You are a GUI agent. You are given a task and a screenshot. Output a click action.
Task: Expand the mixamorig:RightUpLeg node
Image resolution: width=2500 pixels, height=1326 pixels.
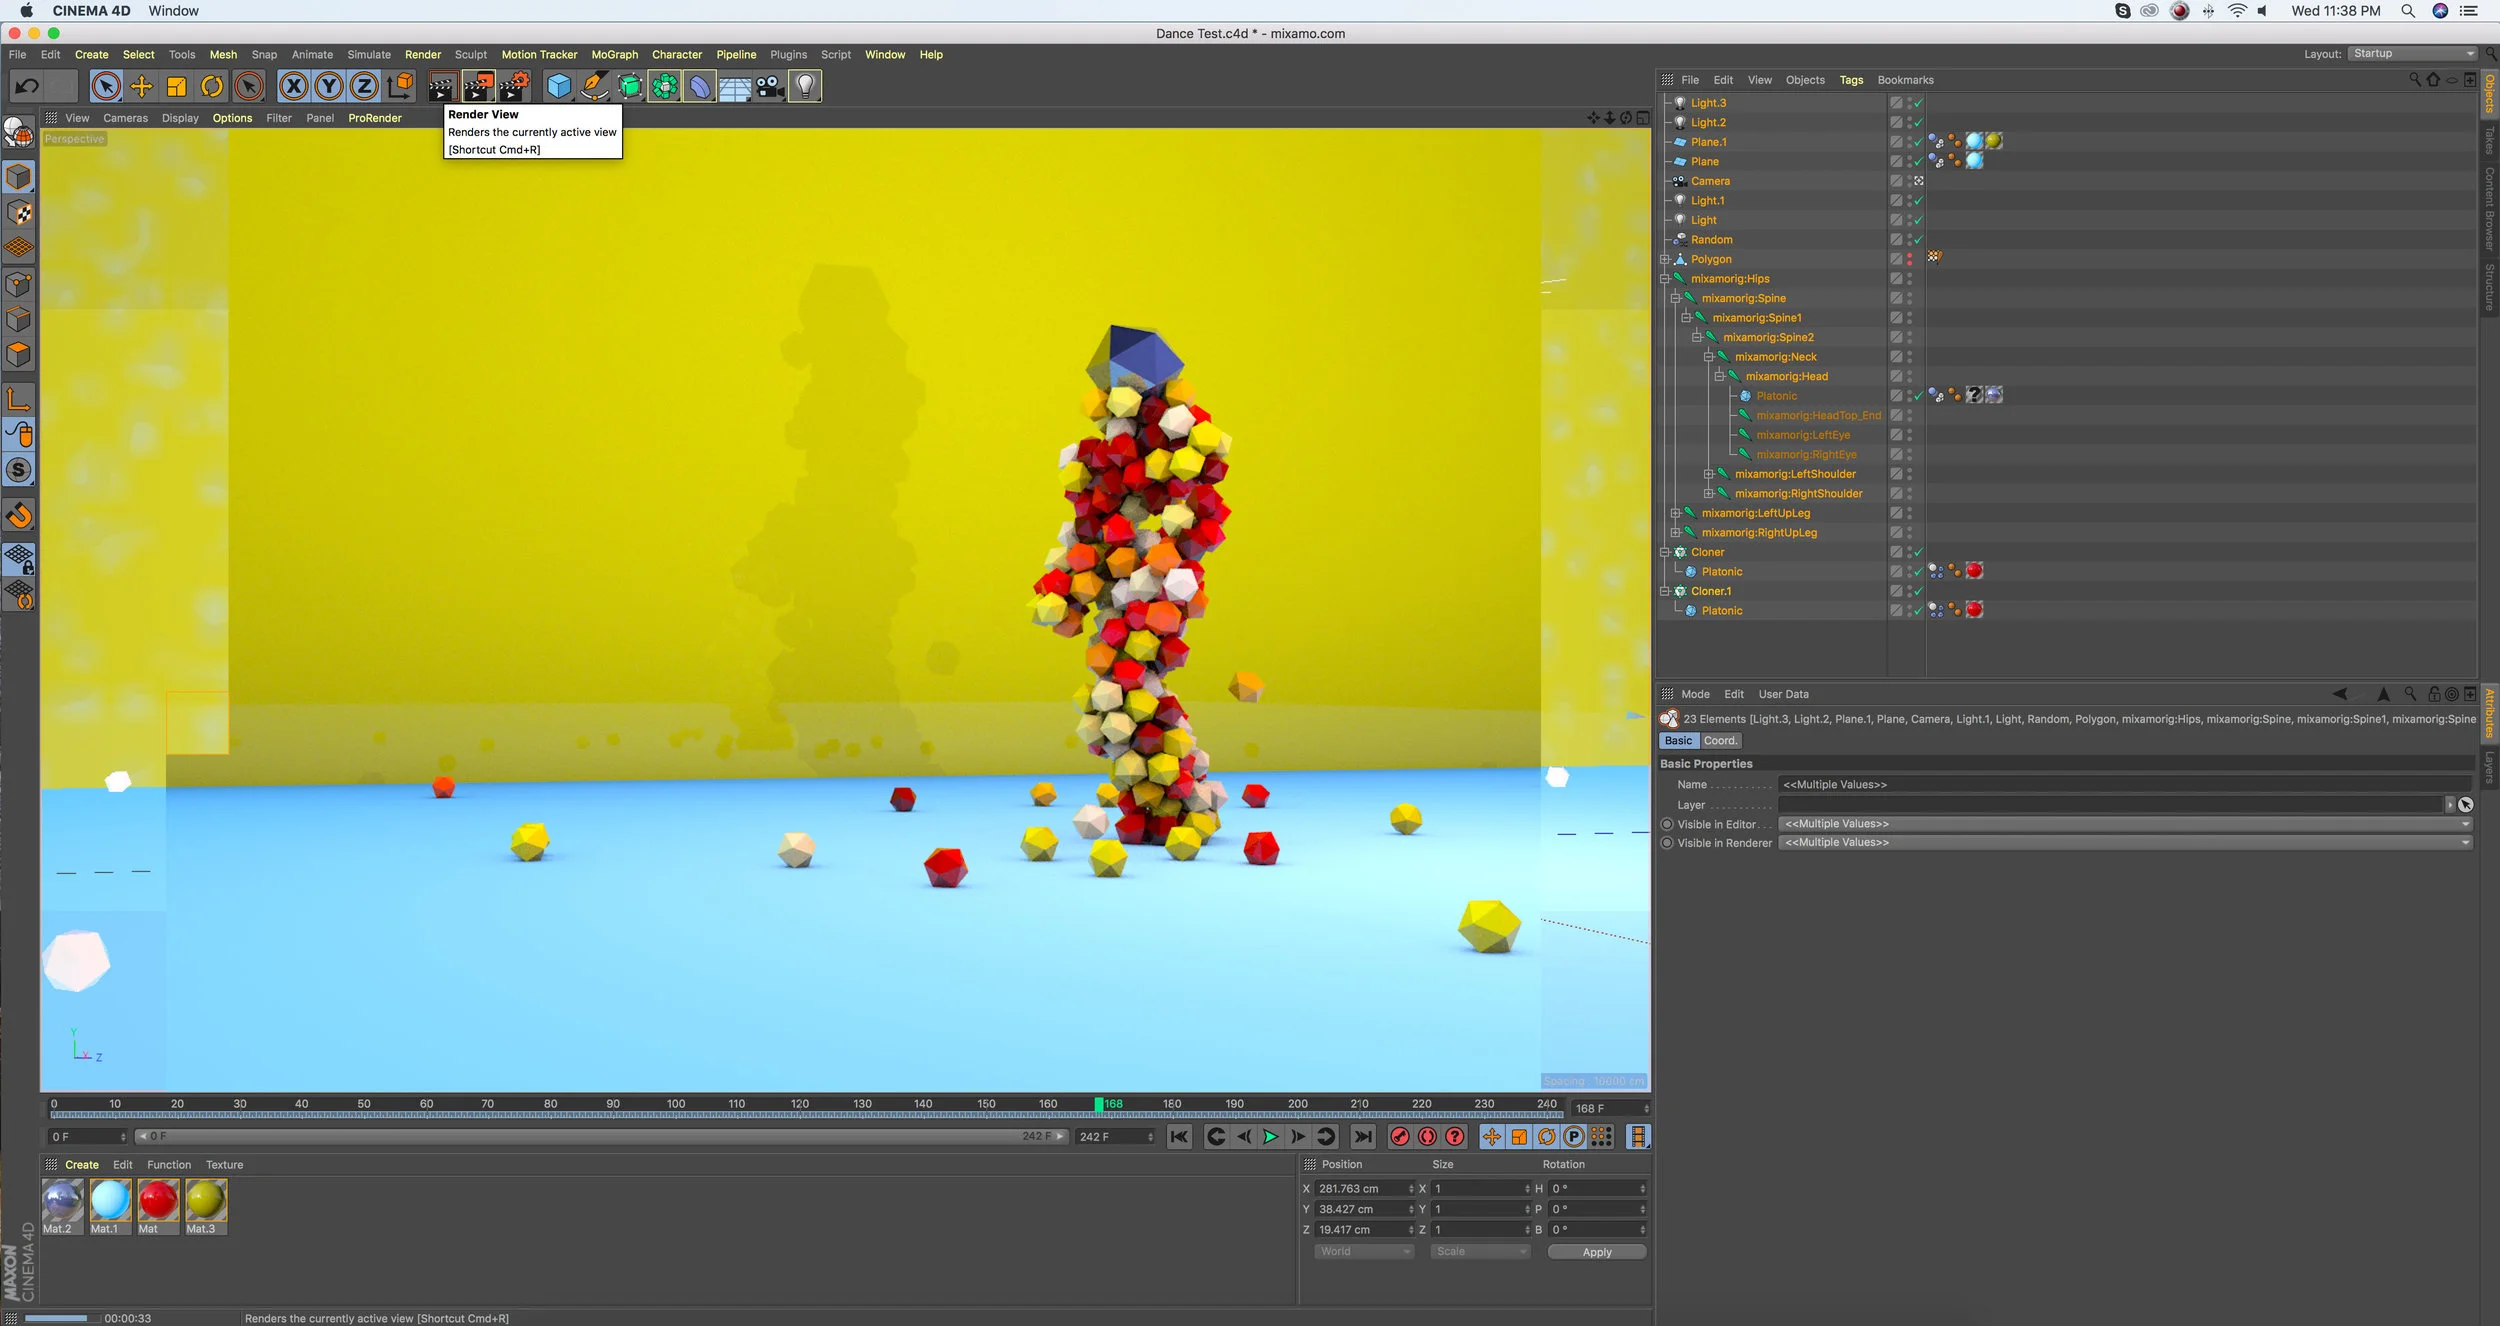click(1676, 533)
